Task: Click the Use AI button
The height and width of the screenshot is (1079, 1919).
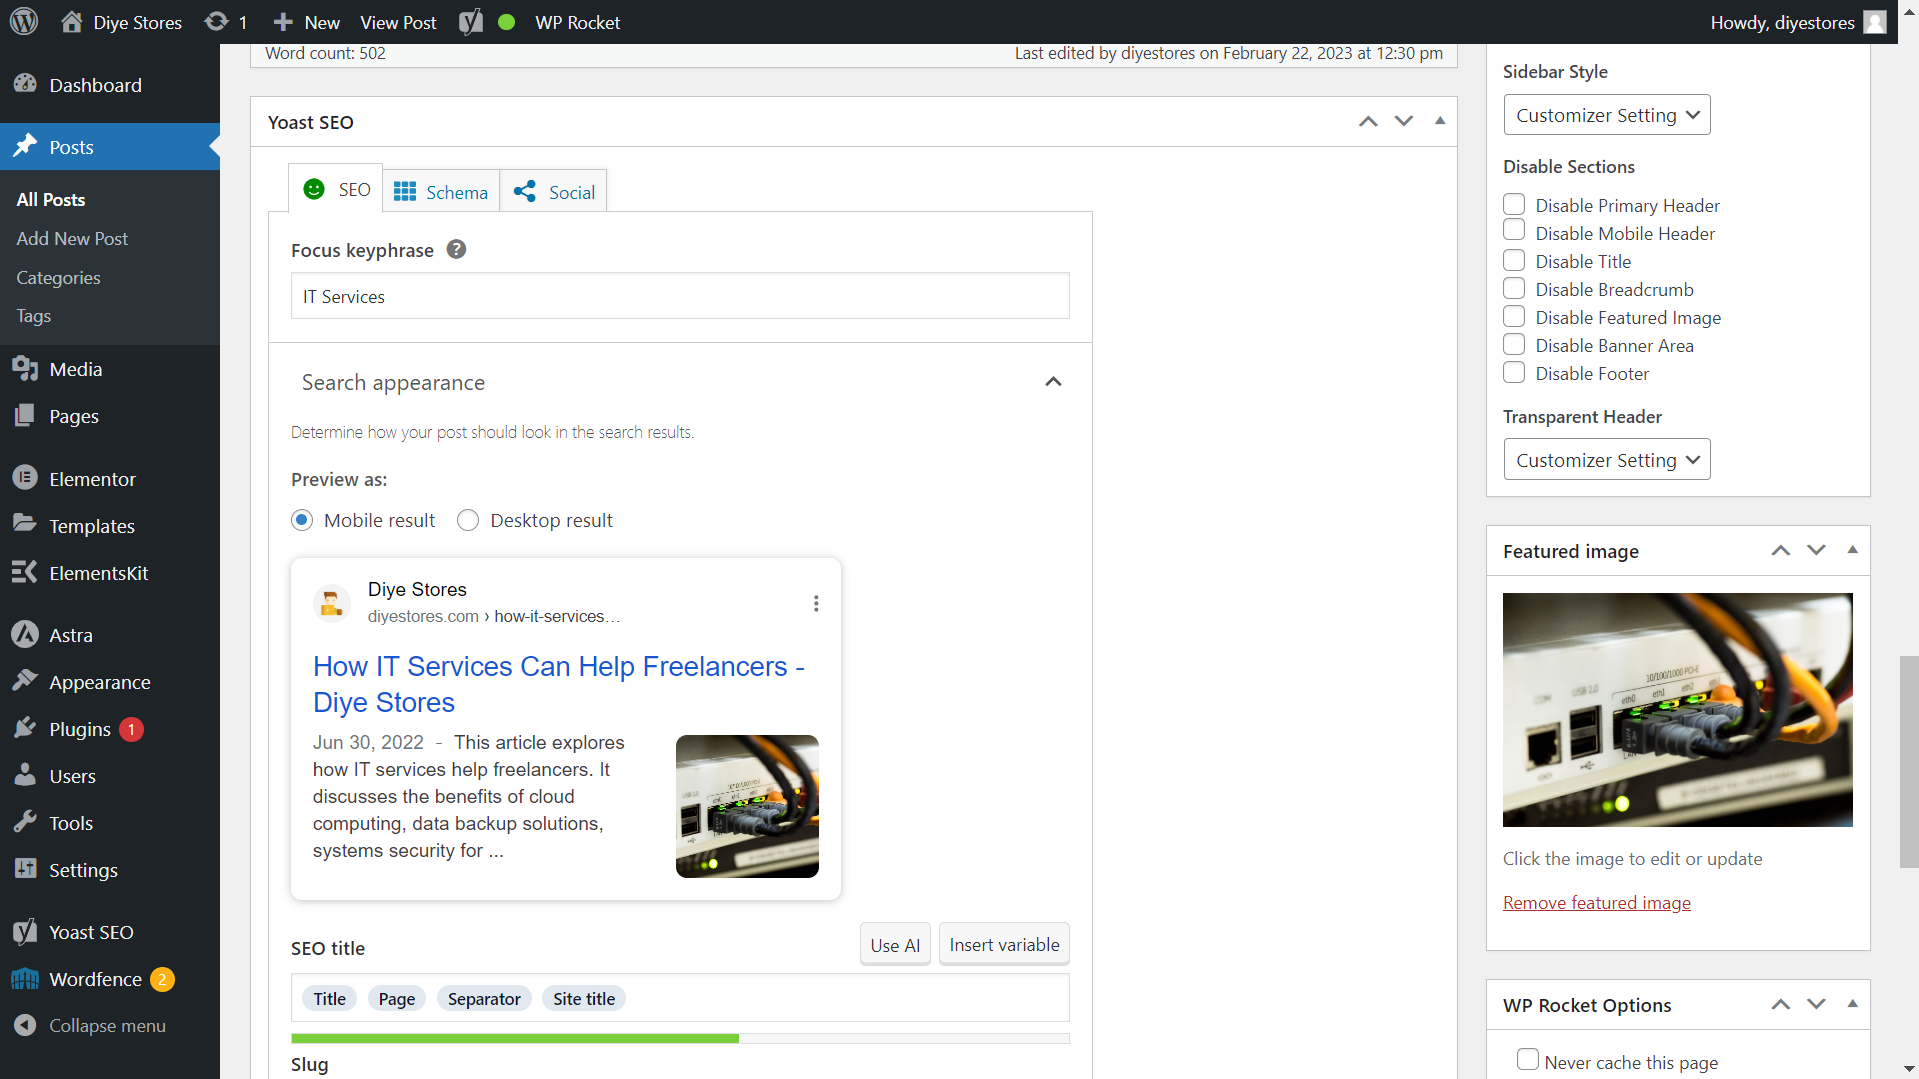Action: [895, 944]
